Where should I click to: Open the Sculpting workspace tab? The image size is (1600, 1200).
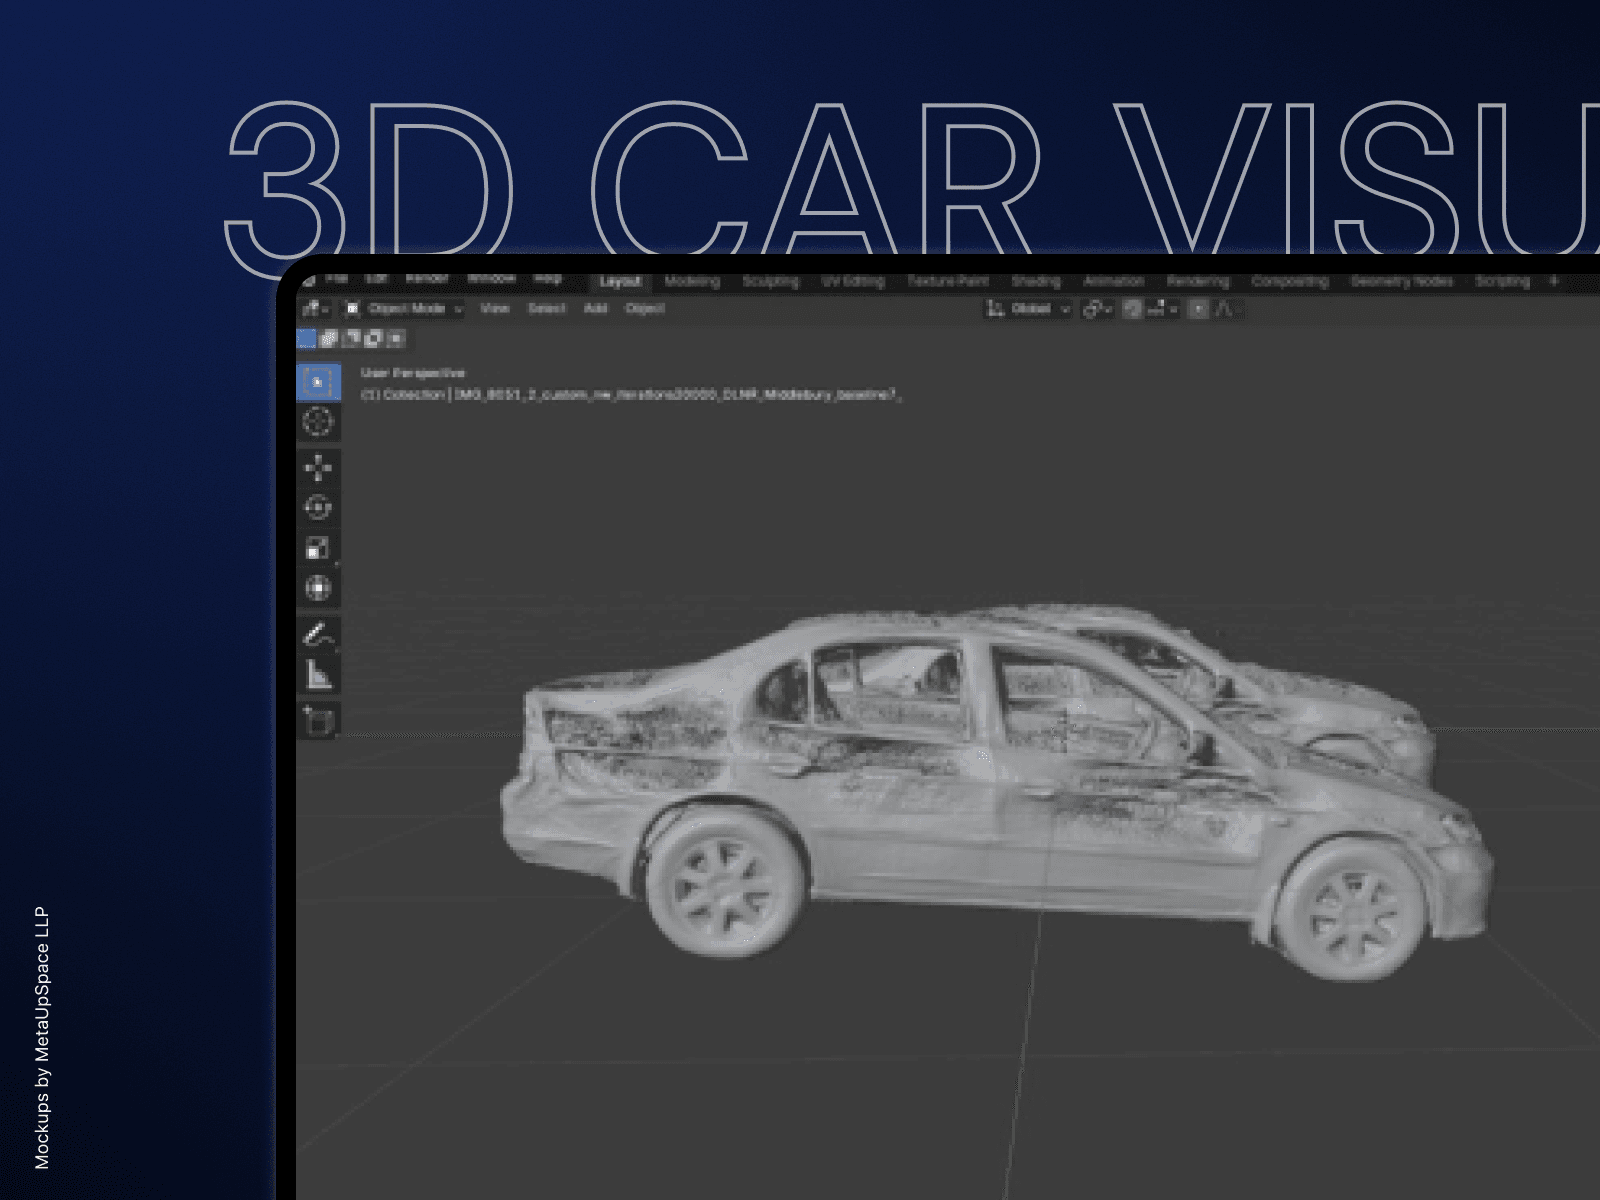tap(771, 282)
